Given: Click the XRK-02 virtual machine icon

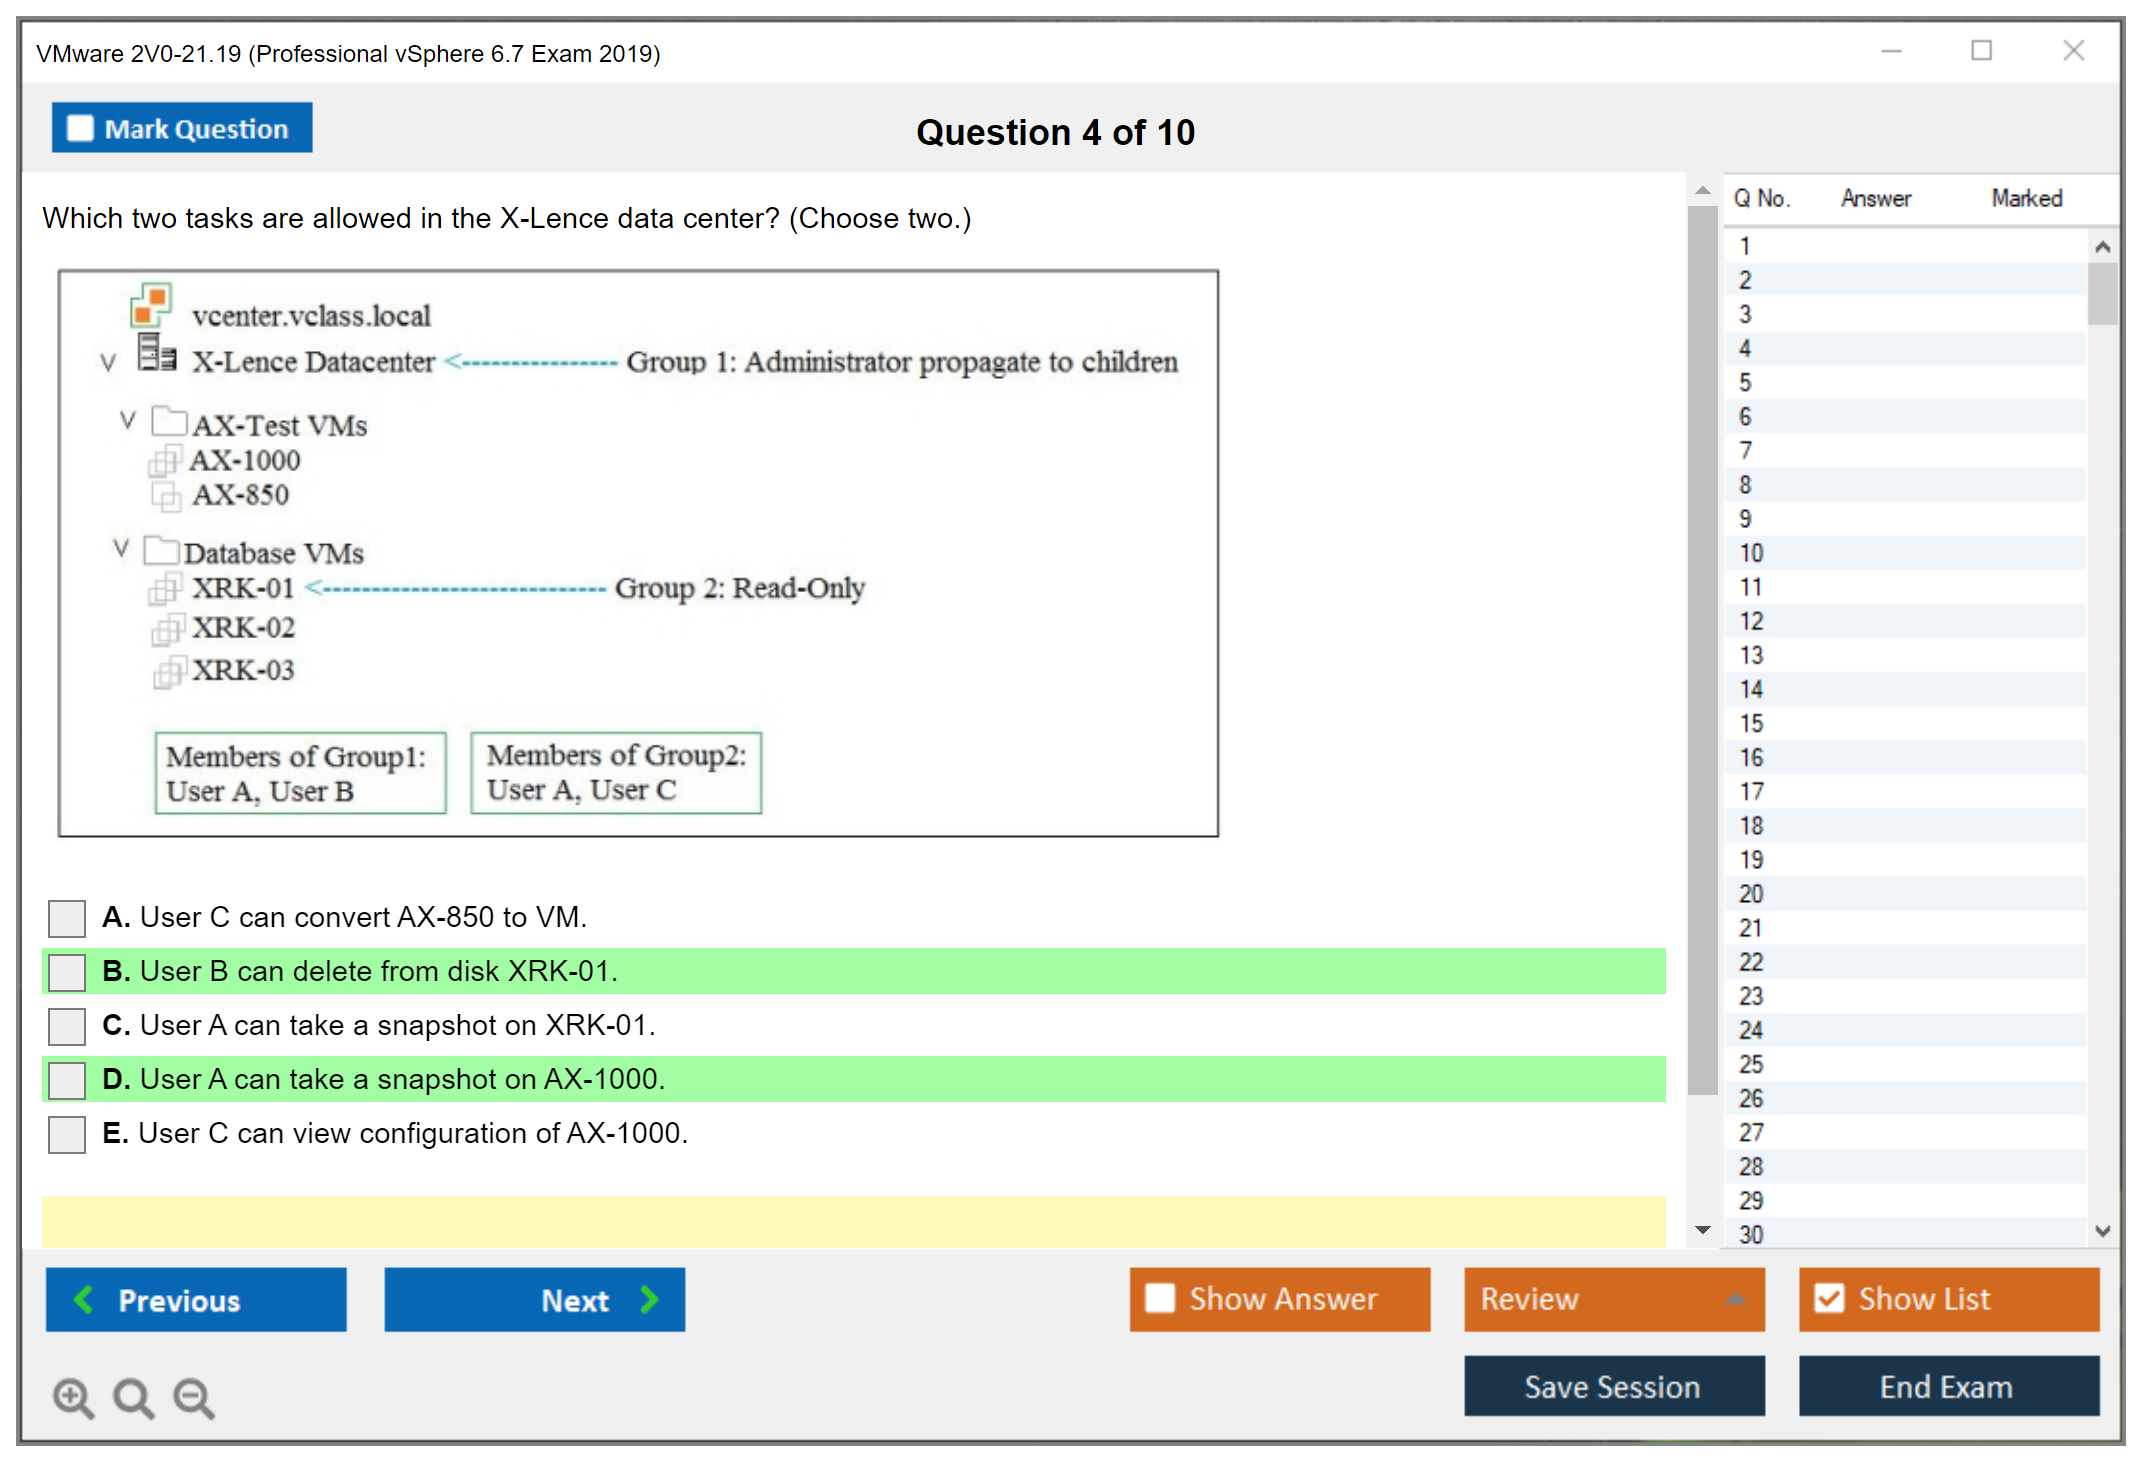Looking at the screenshot, I should (167, 629).
